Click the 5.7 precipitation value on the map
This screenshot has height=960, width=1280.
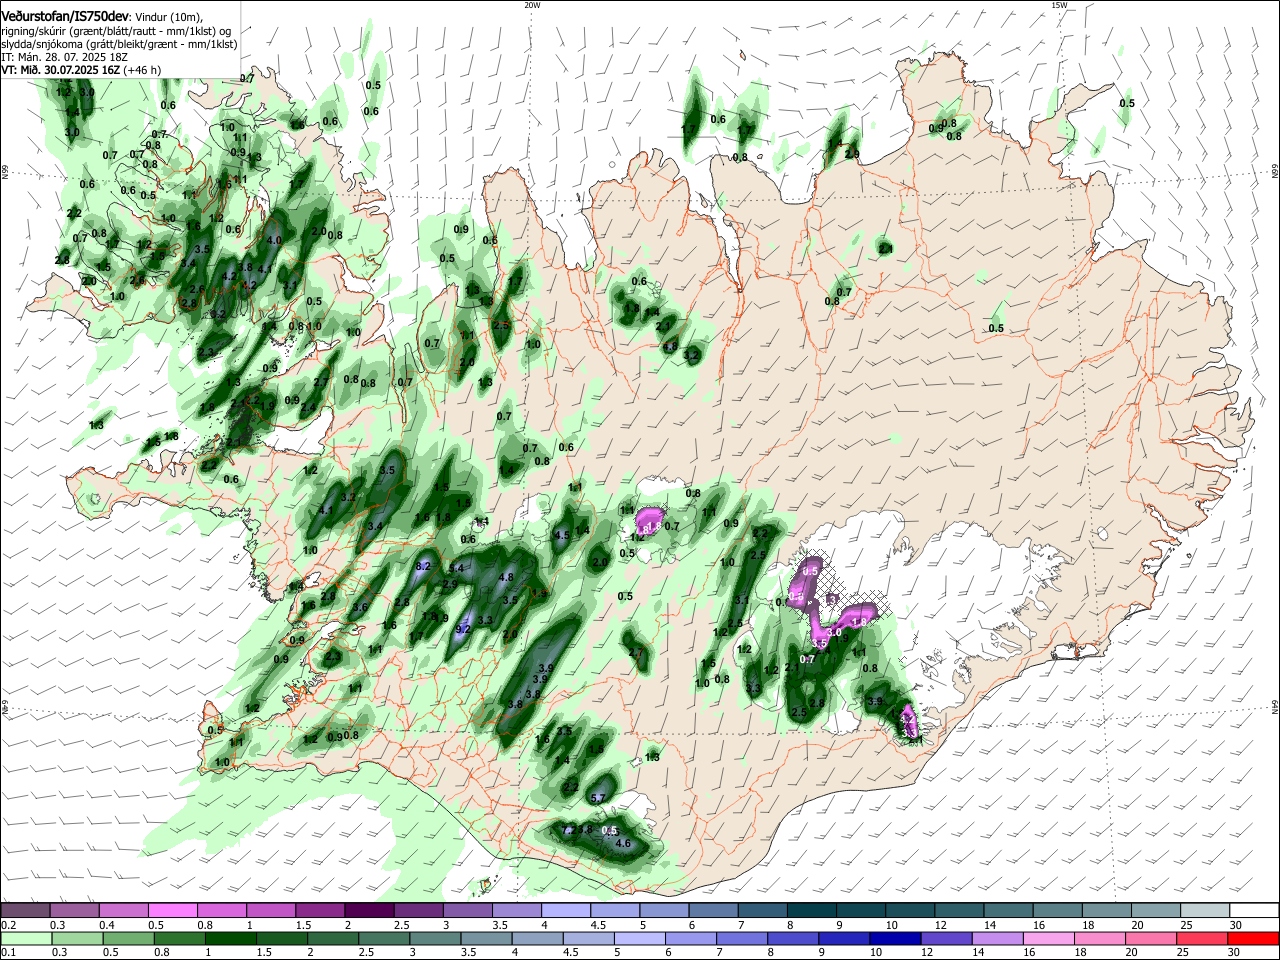(599, 797)
